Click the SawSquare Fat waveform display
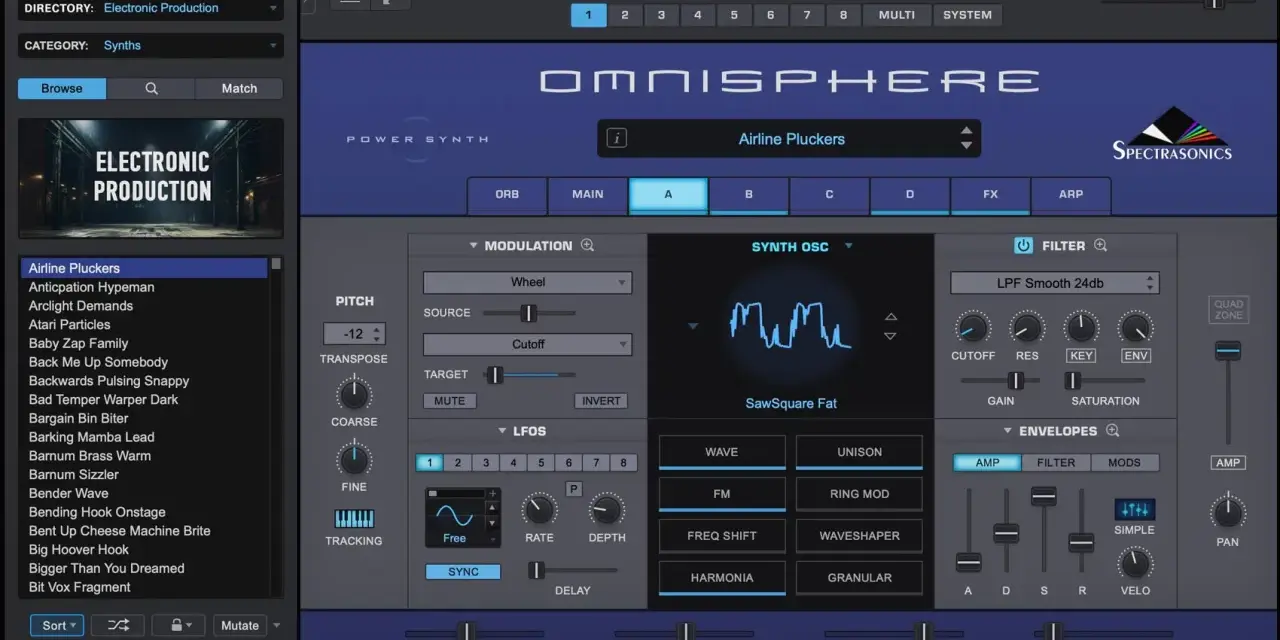1280x640 pixels. click(791, 325)
